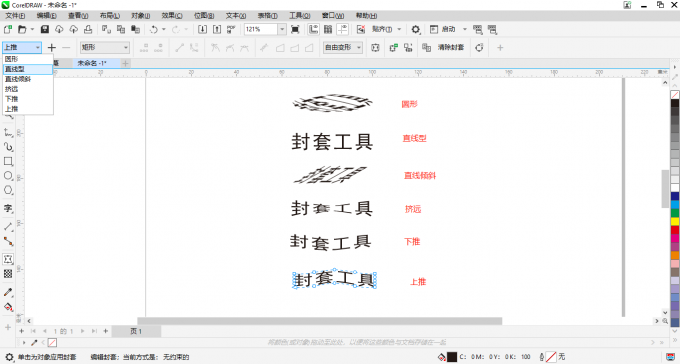Screen dimensions: 680x364
Task: Choose 挤远 from the preset list
Action: coord(27,89)
